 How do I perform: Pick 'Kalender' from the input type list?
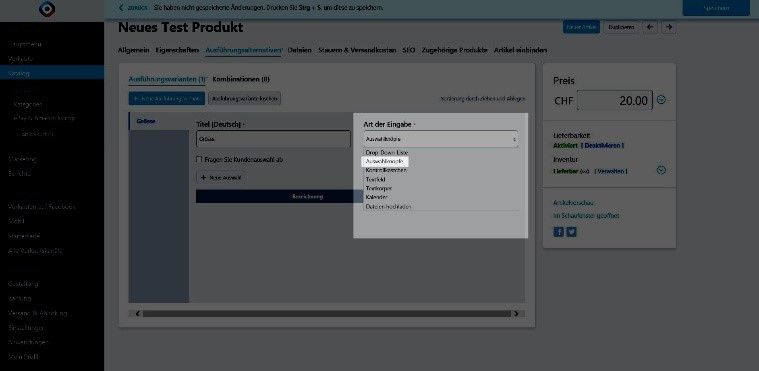(377, 197)
